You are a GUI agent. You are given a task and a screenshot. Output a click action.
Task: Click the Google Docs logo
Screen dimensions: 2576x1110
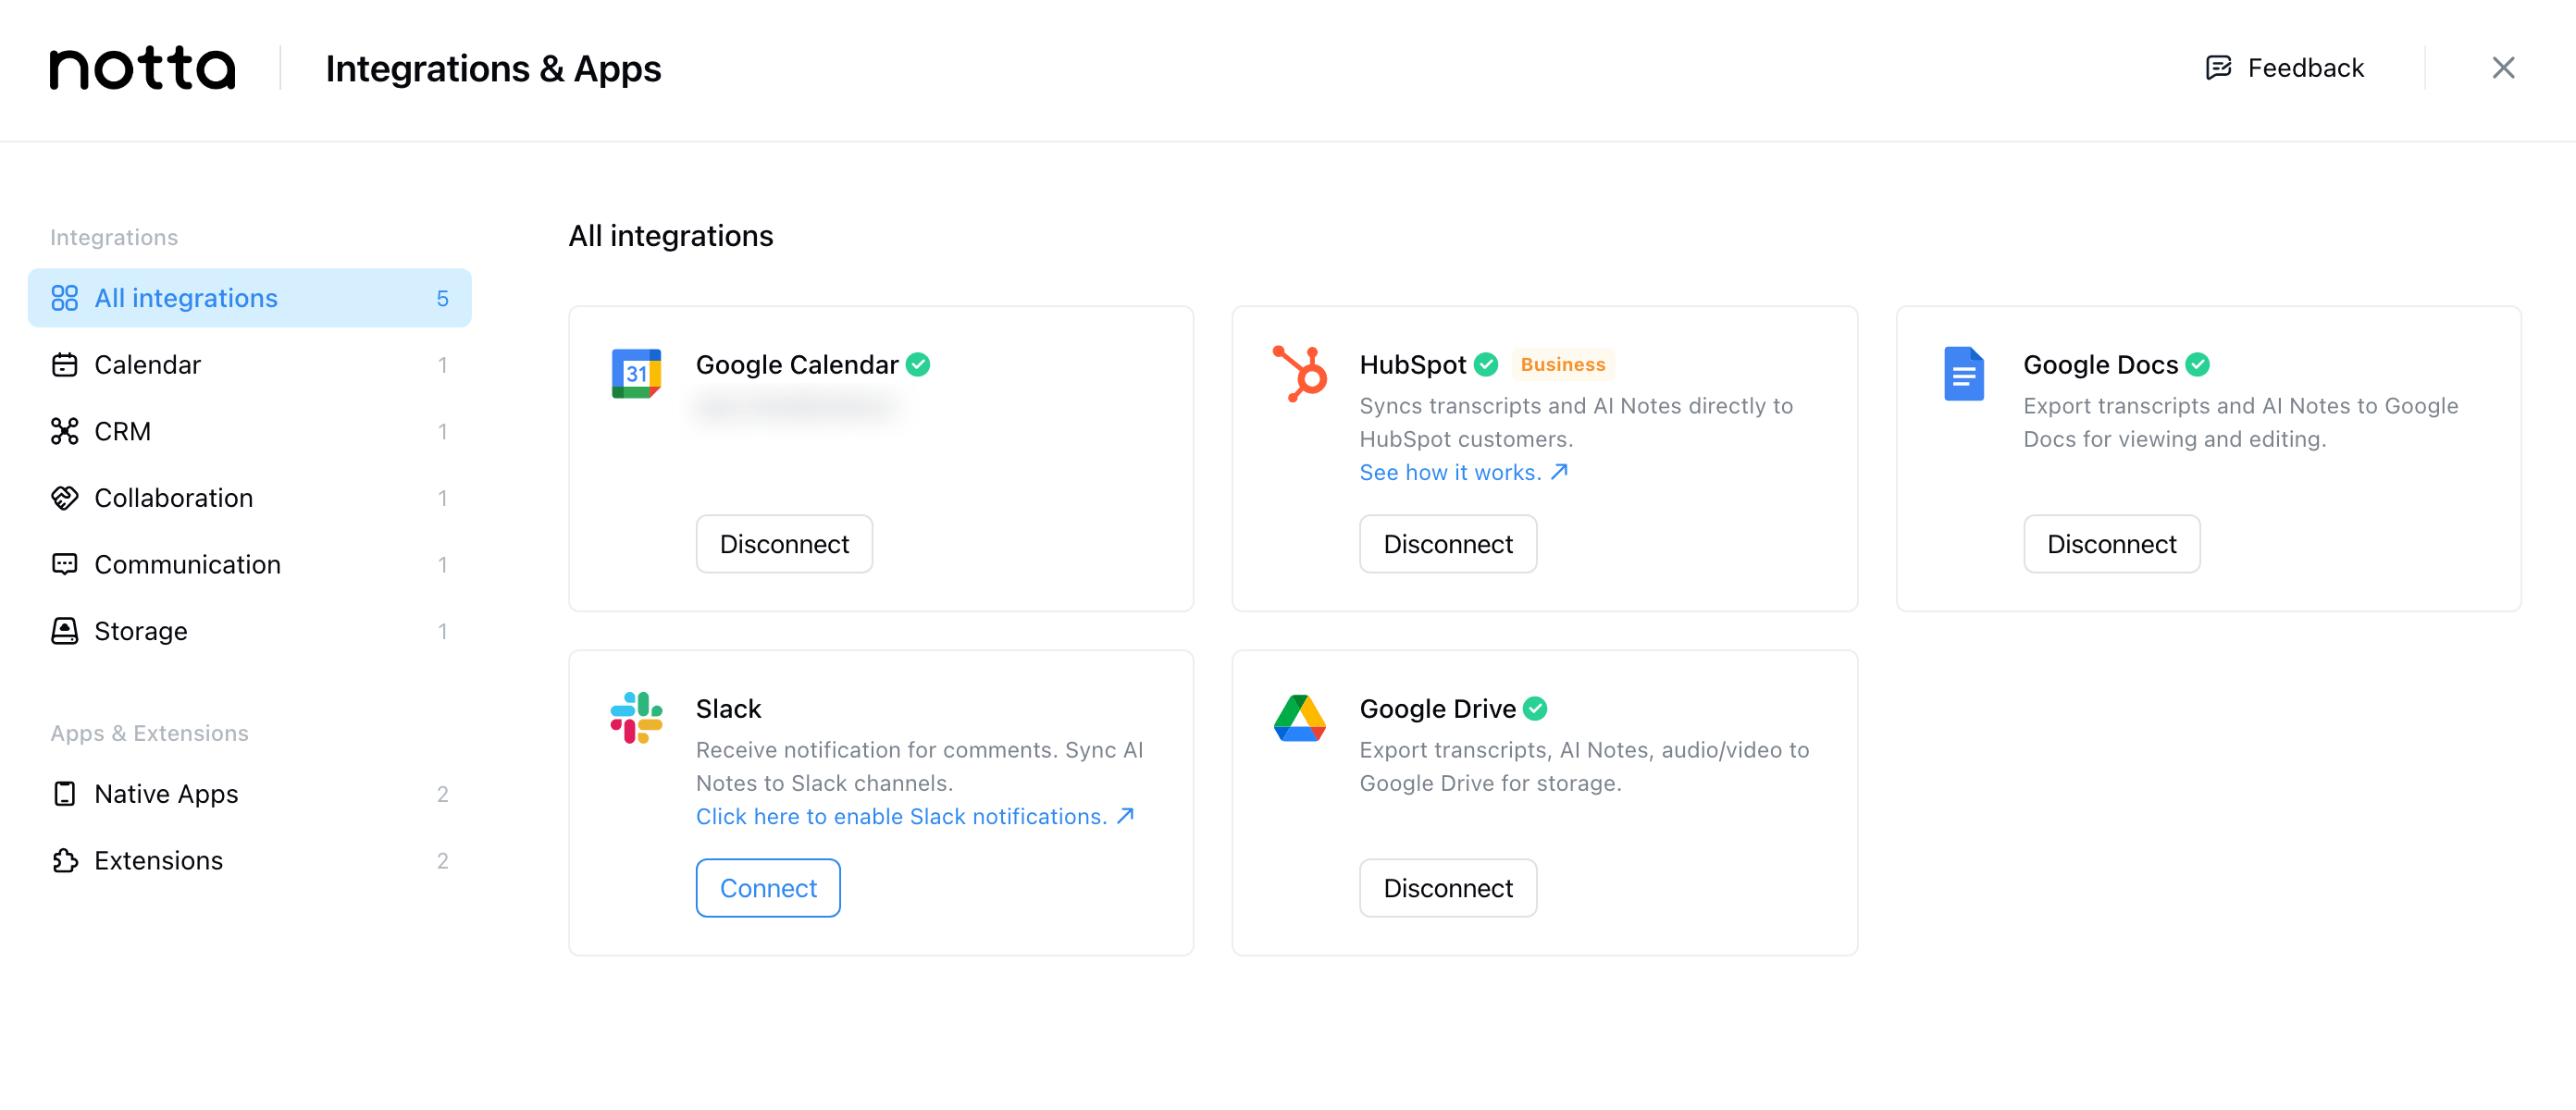(1963, 373)
